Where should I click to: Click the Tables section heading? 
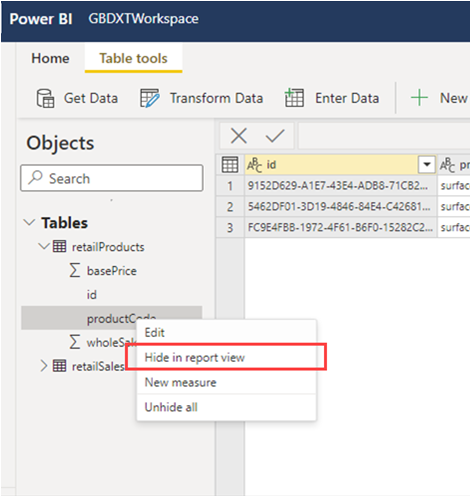click(x=64, y=223)
